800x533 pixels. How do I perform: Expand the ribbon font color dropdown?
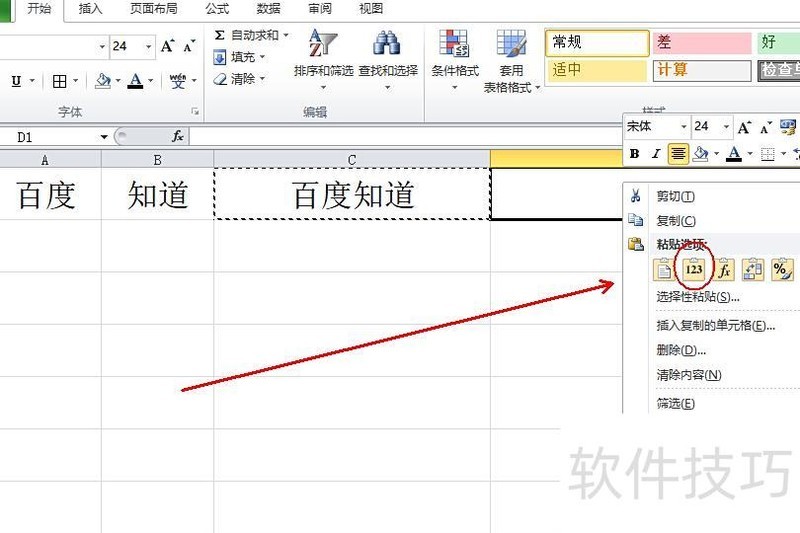[x=151, y=81]
